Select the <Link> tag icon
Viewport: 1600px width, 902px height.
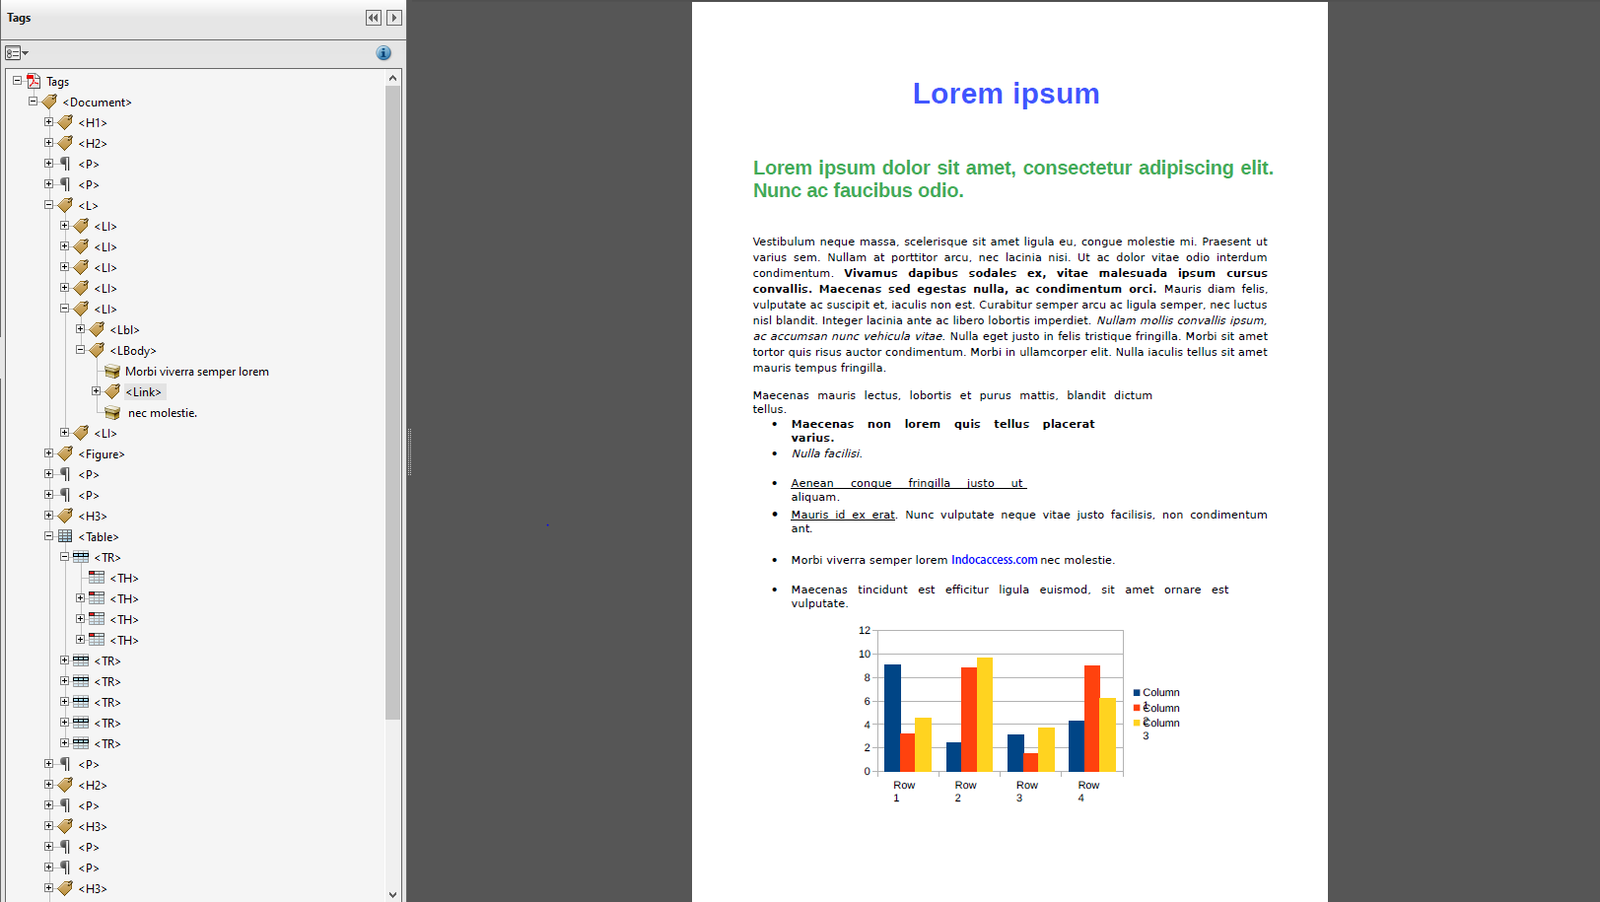tap(112, 391)
